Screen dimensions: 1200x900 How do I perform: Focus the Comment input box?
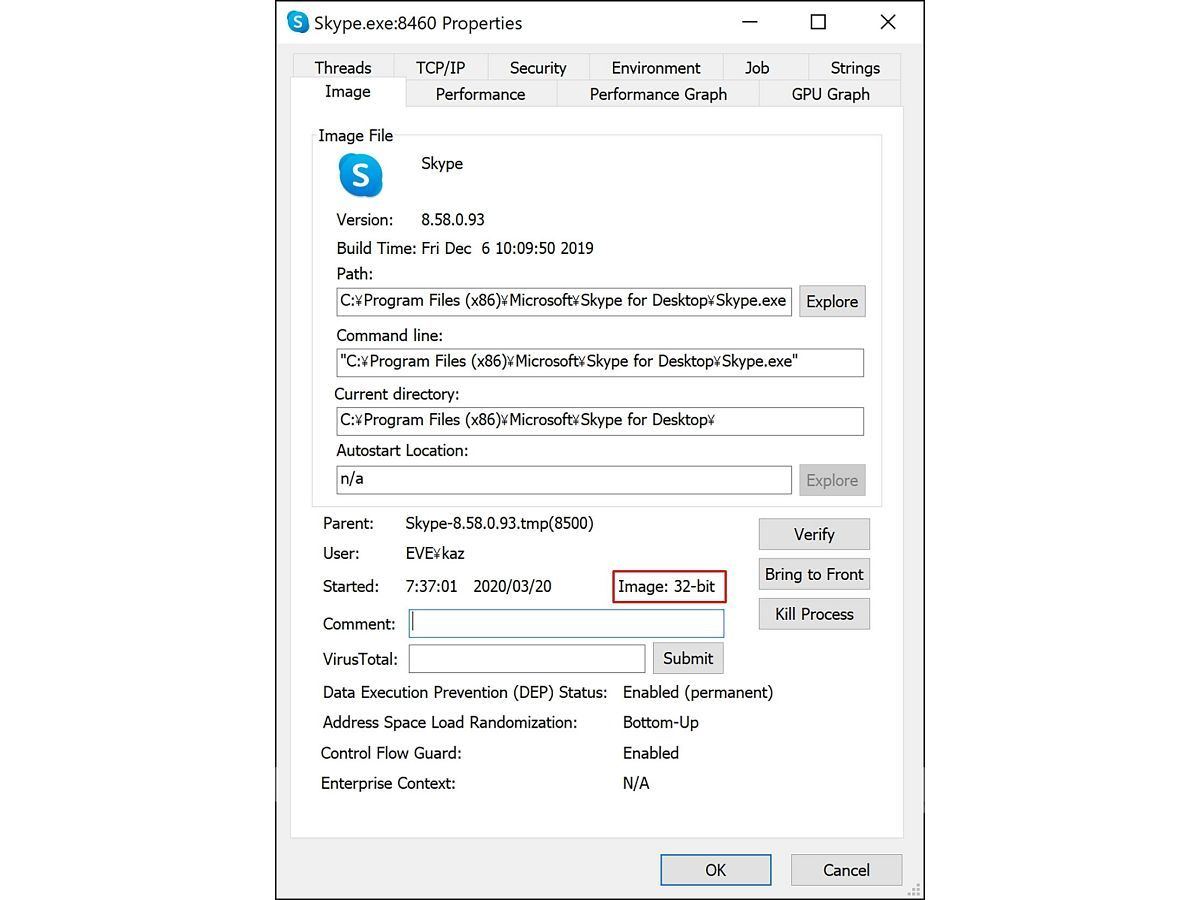(566, 624)
